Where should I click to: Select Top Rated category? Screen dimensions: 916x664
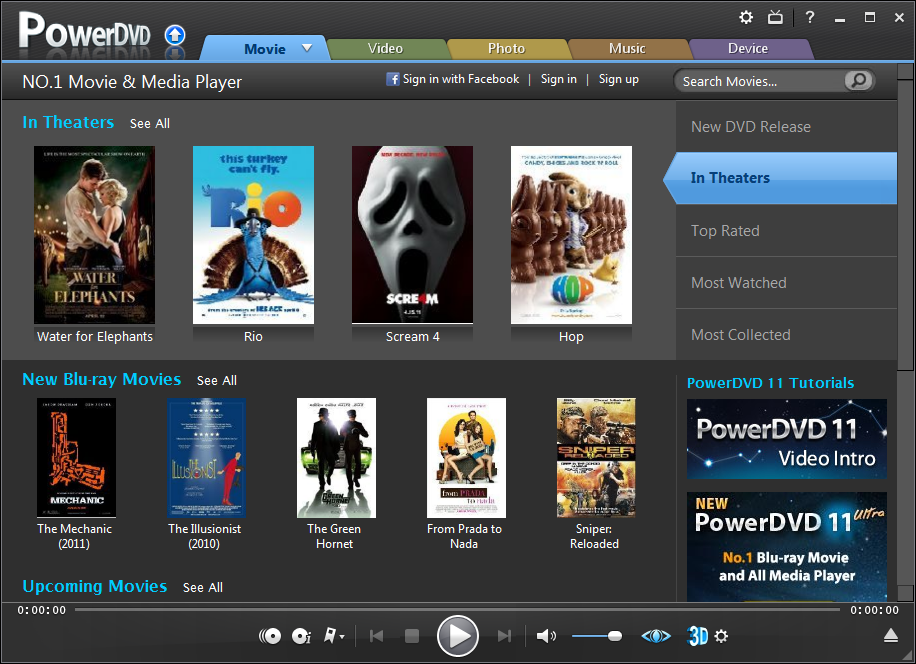pos(786,231)
